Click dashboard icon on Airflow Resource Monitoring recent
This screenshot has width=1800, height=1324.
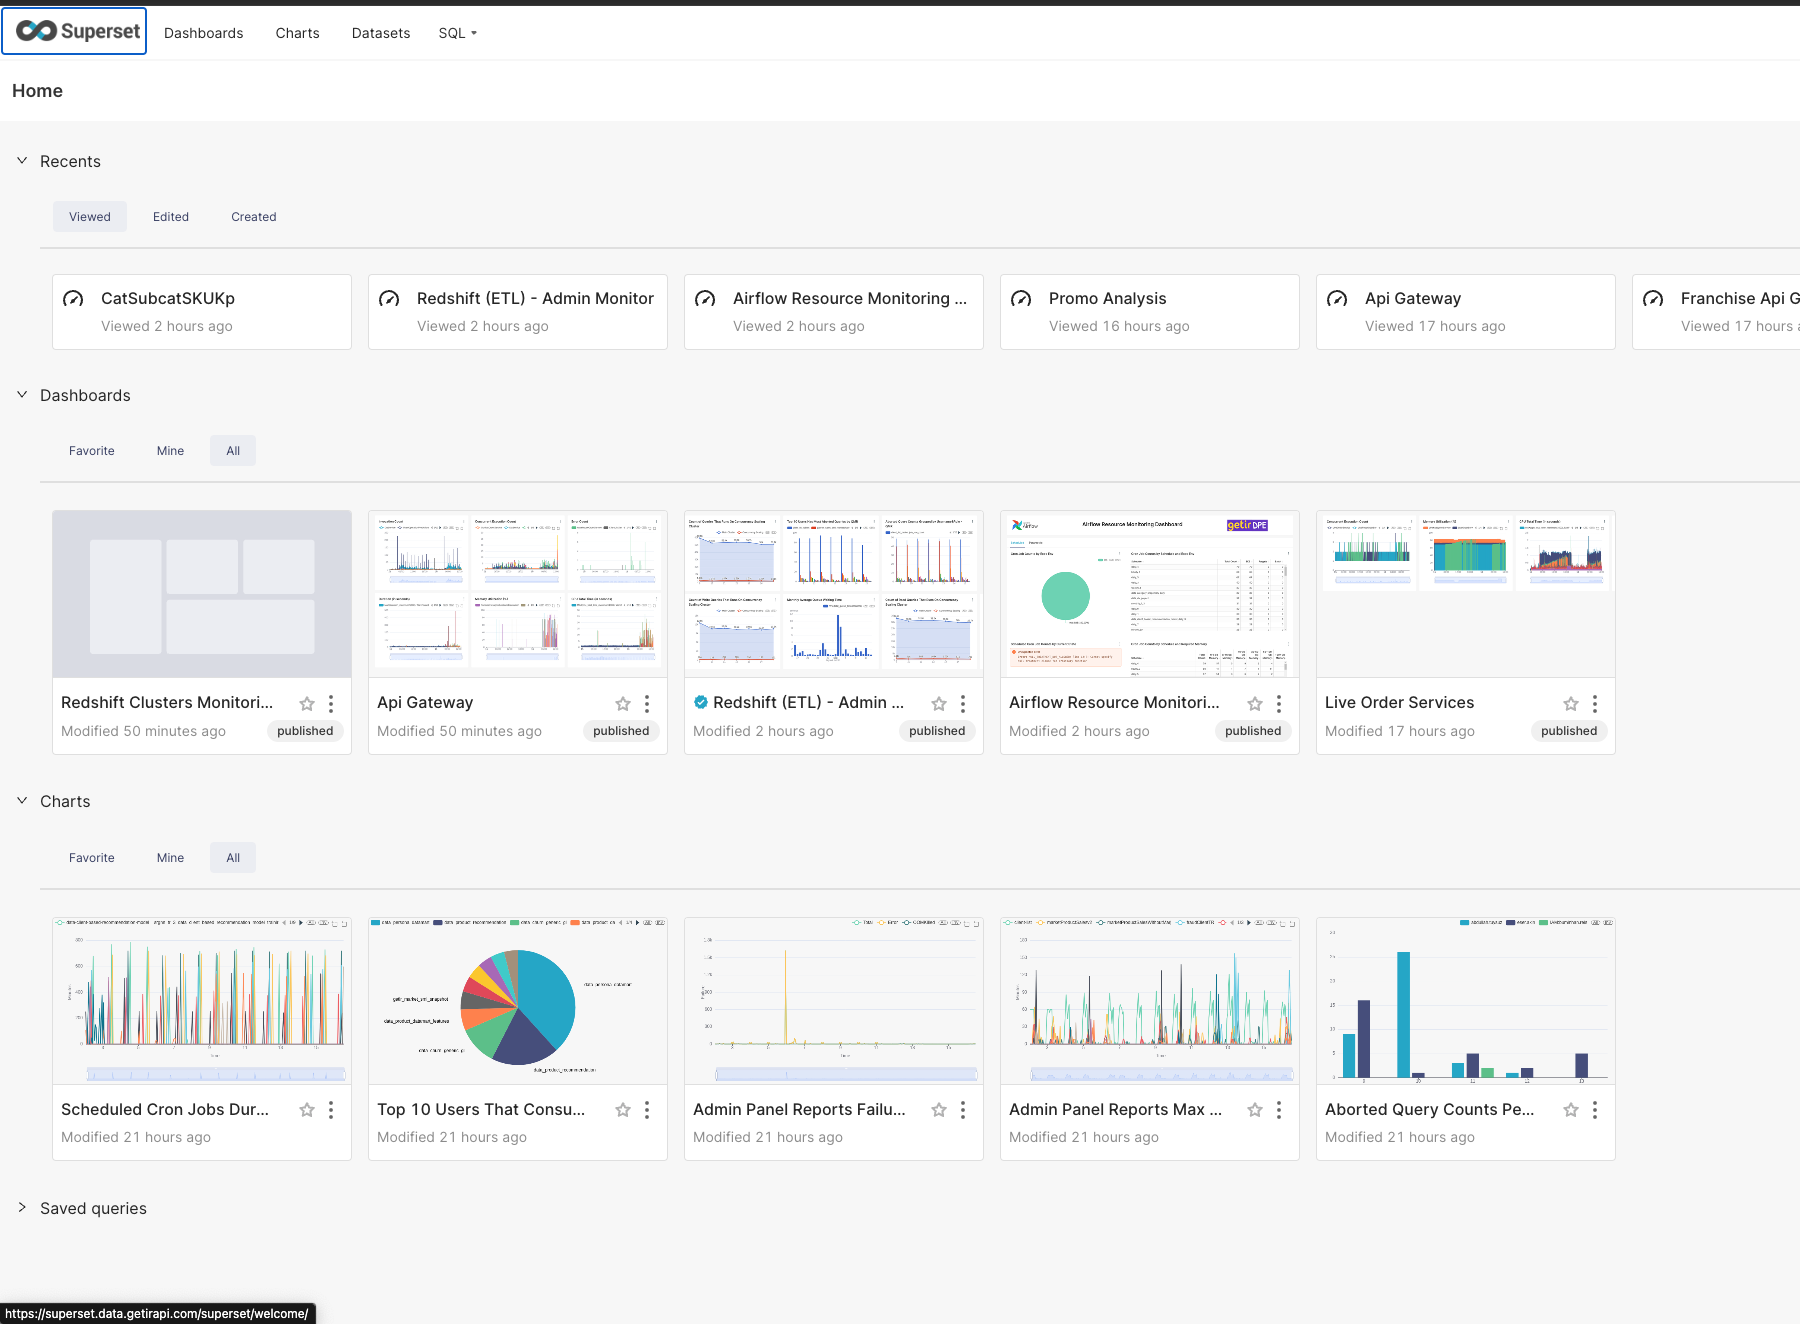(705, 299)
